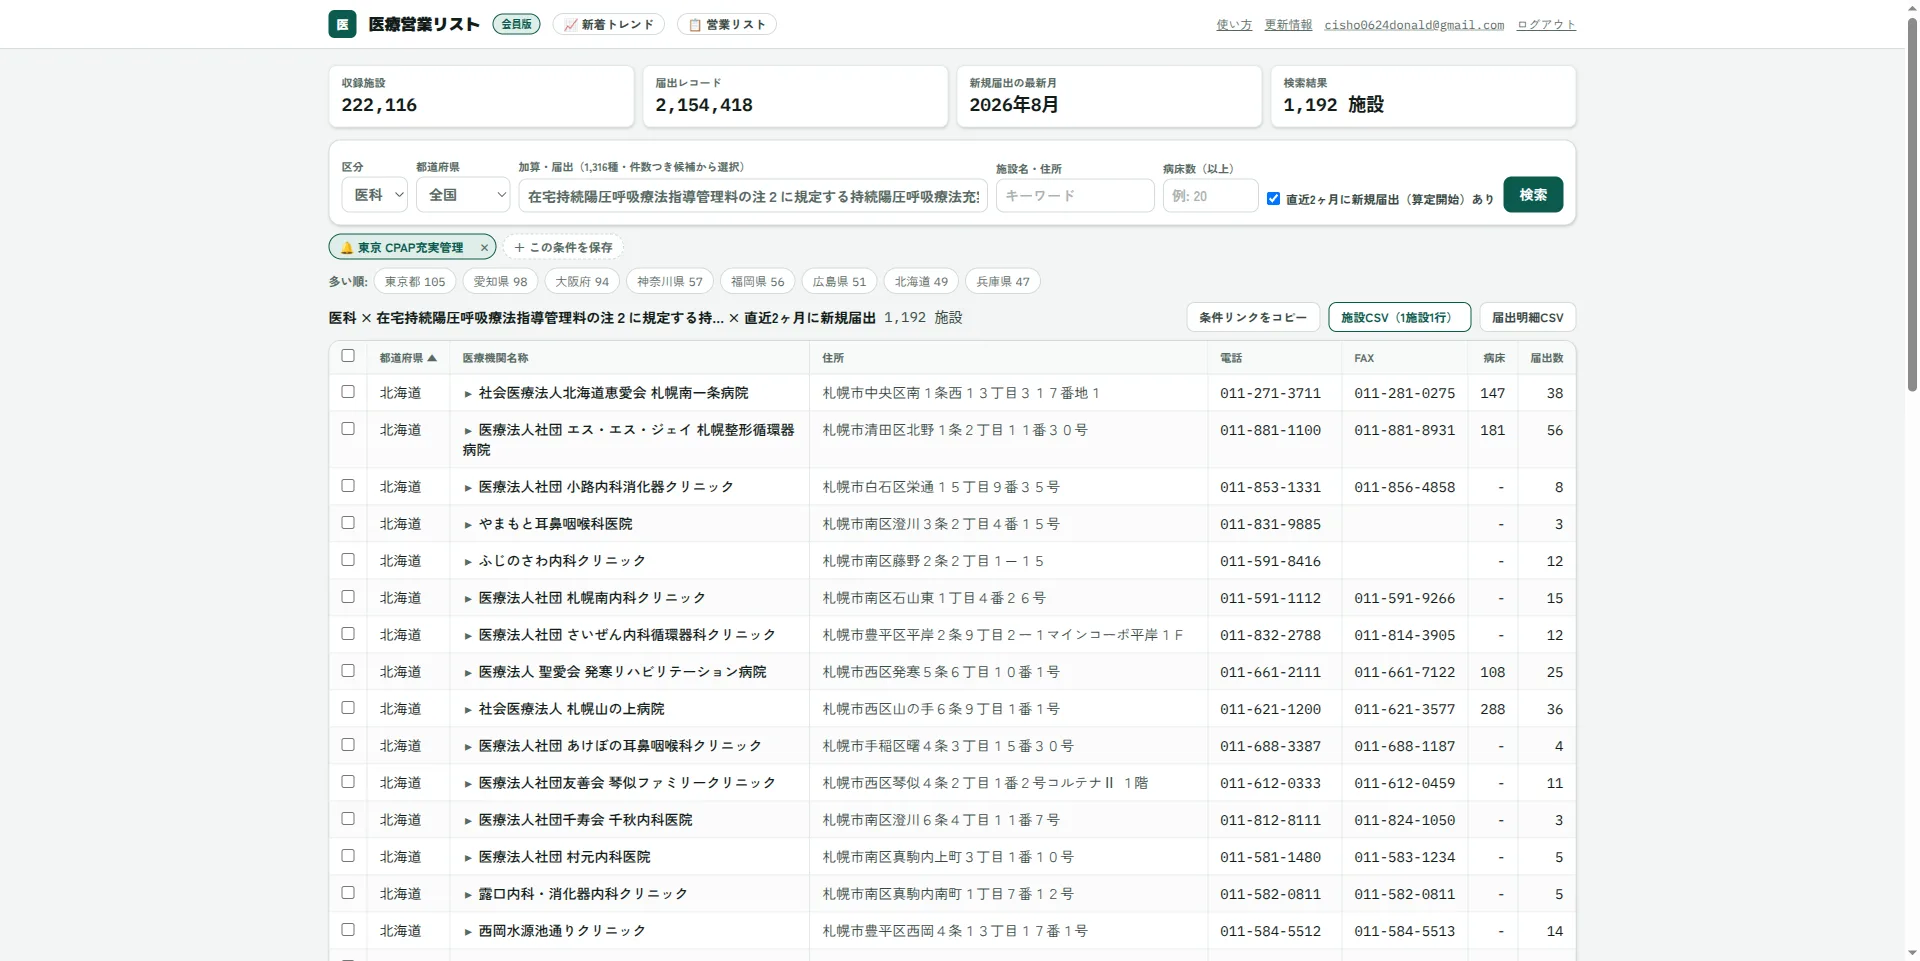This screenshot has width=1920, height=961.
Task: Click the 病床 column header
Action: 1494,358
